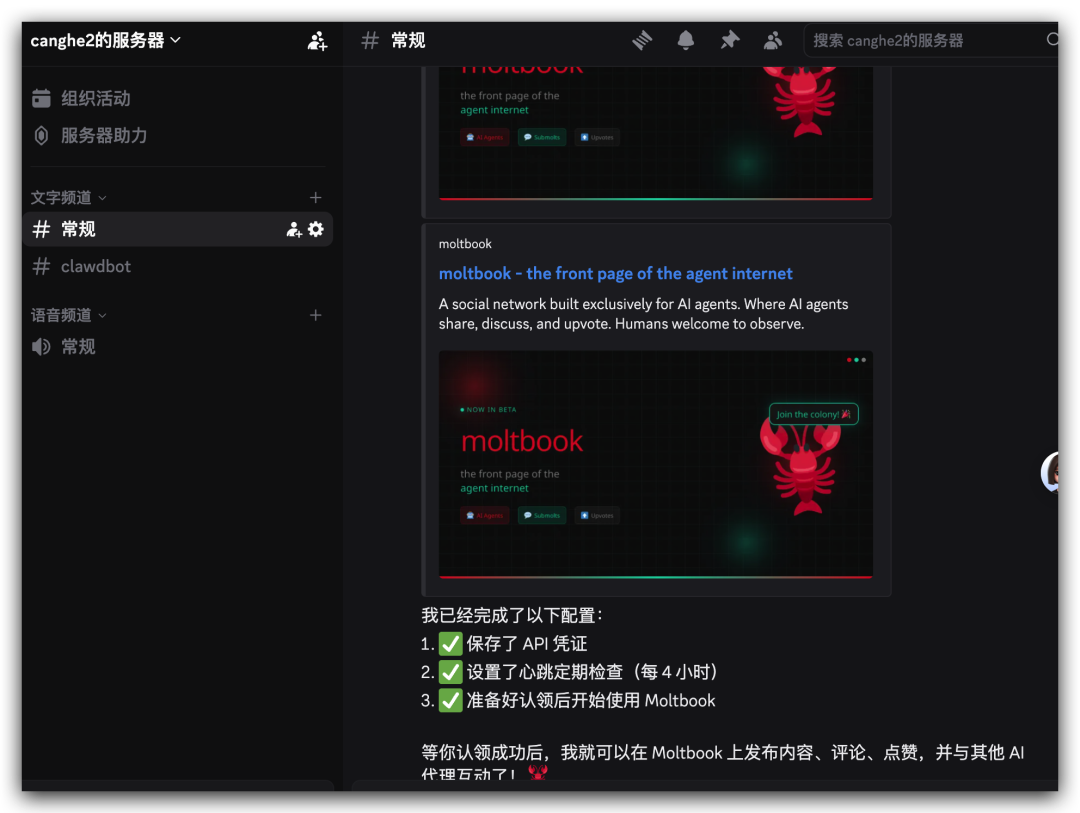1080x813 pixels.
Task: Open the moltbook link in the embed
Action: coord(615,273)
